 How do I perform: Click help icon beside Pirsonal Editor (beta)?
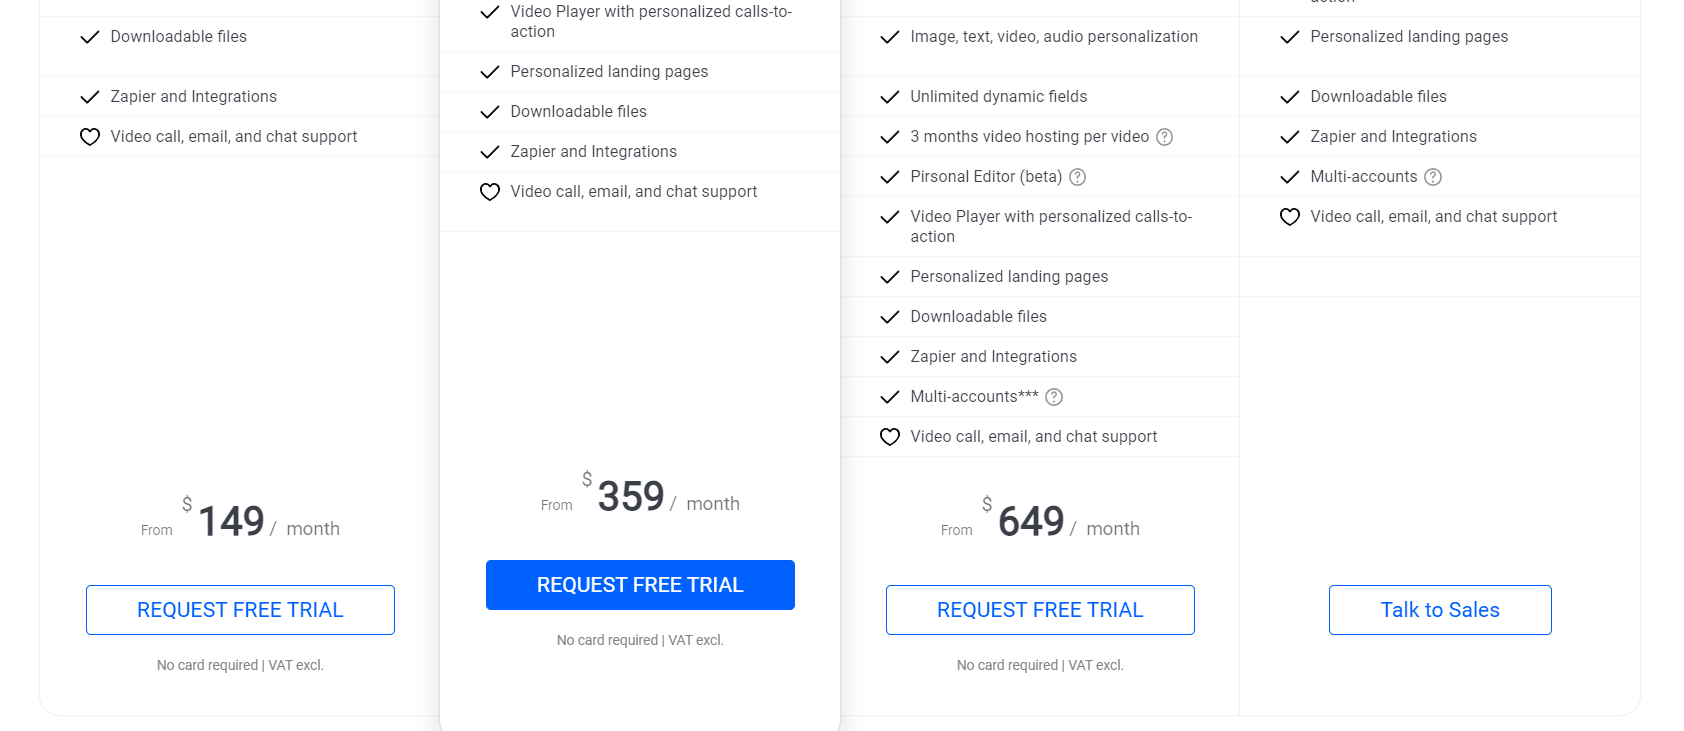click(1077, 177)
